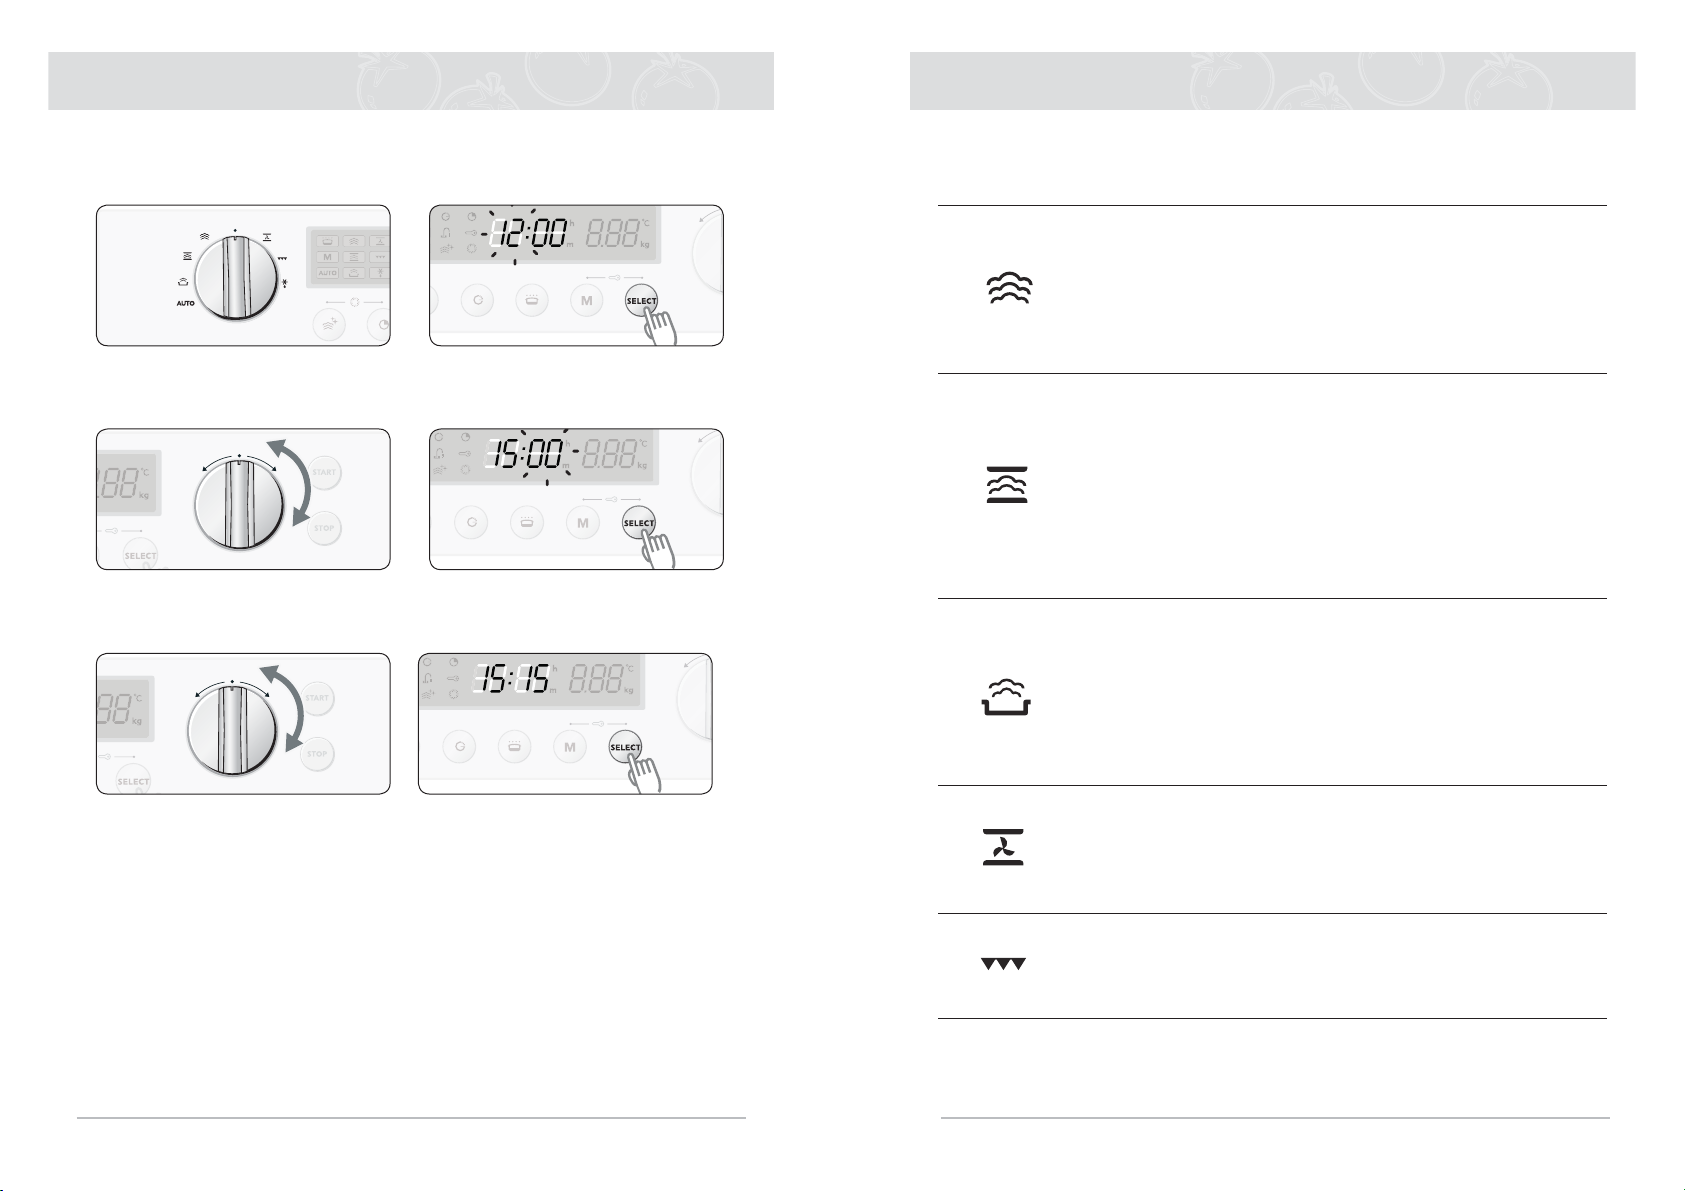
Task: Tap the steam clean button beside the AUTO dial
Action: 327,325
